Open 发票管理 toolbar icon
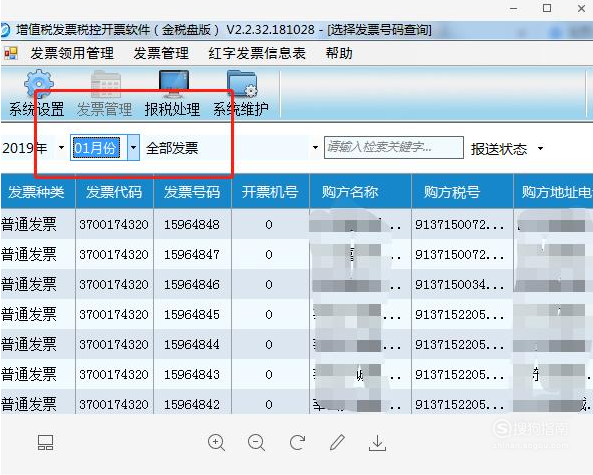The height and width of the screenshot is (475, 593). coord(106,84)
